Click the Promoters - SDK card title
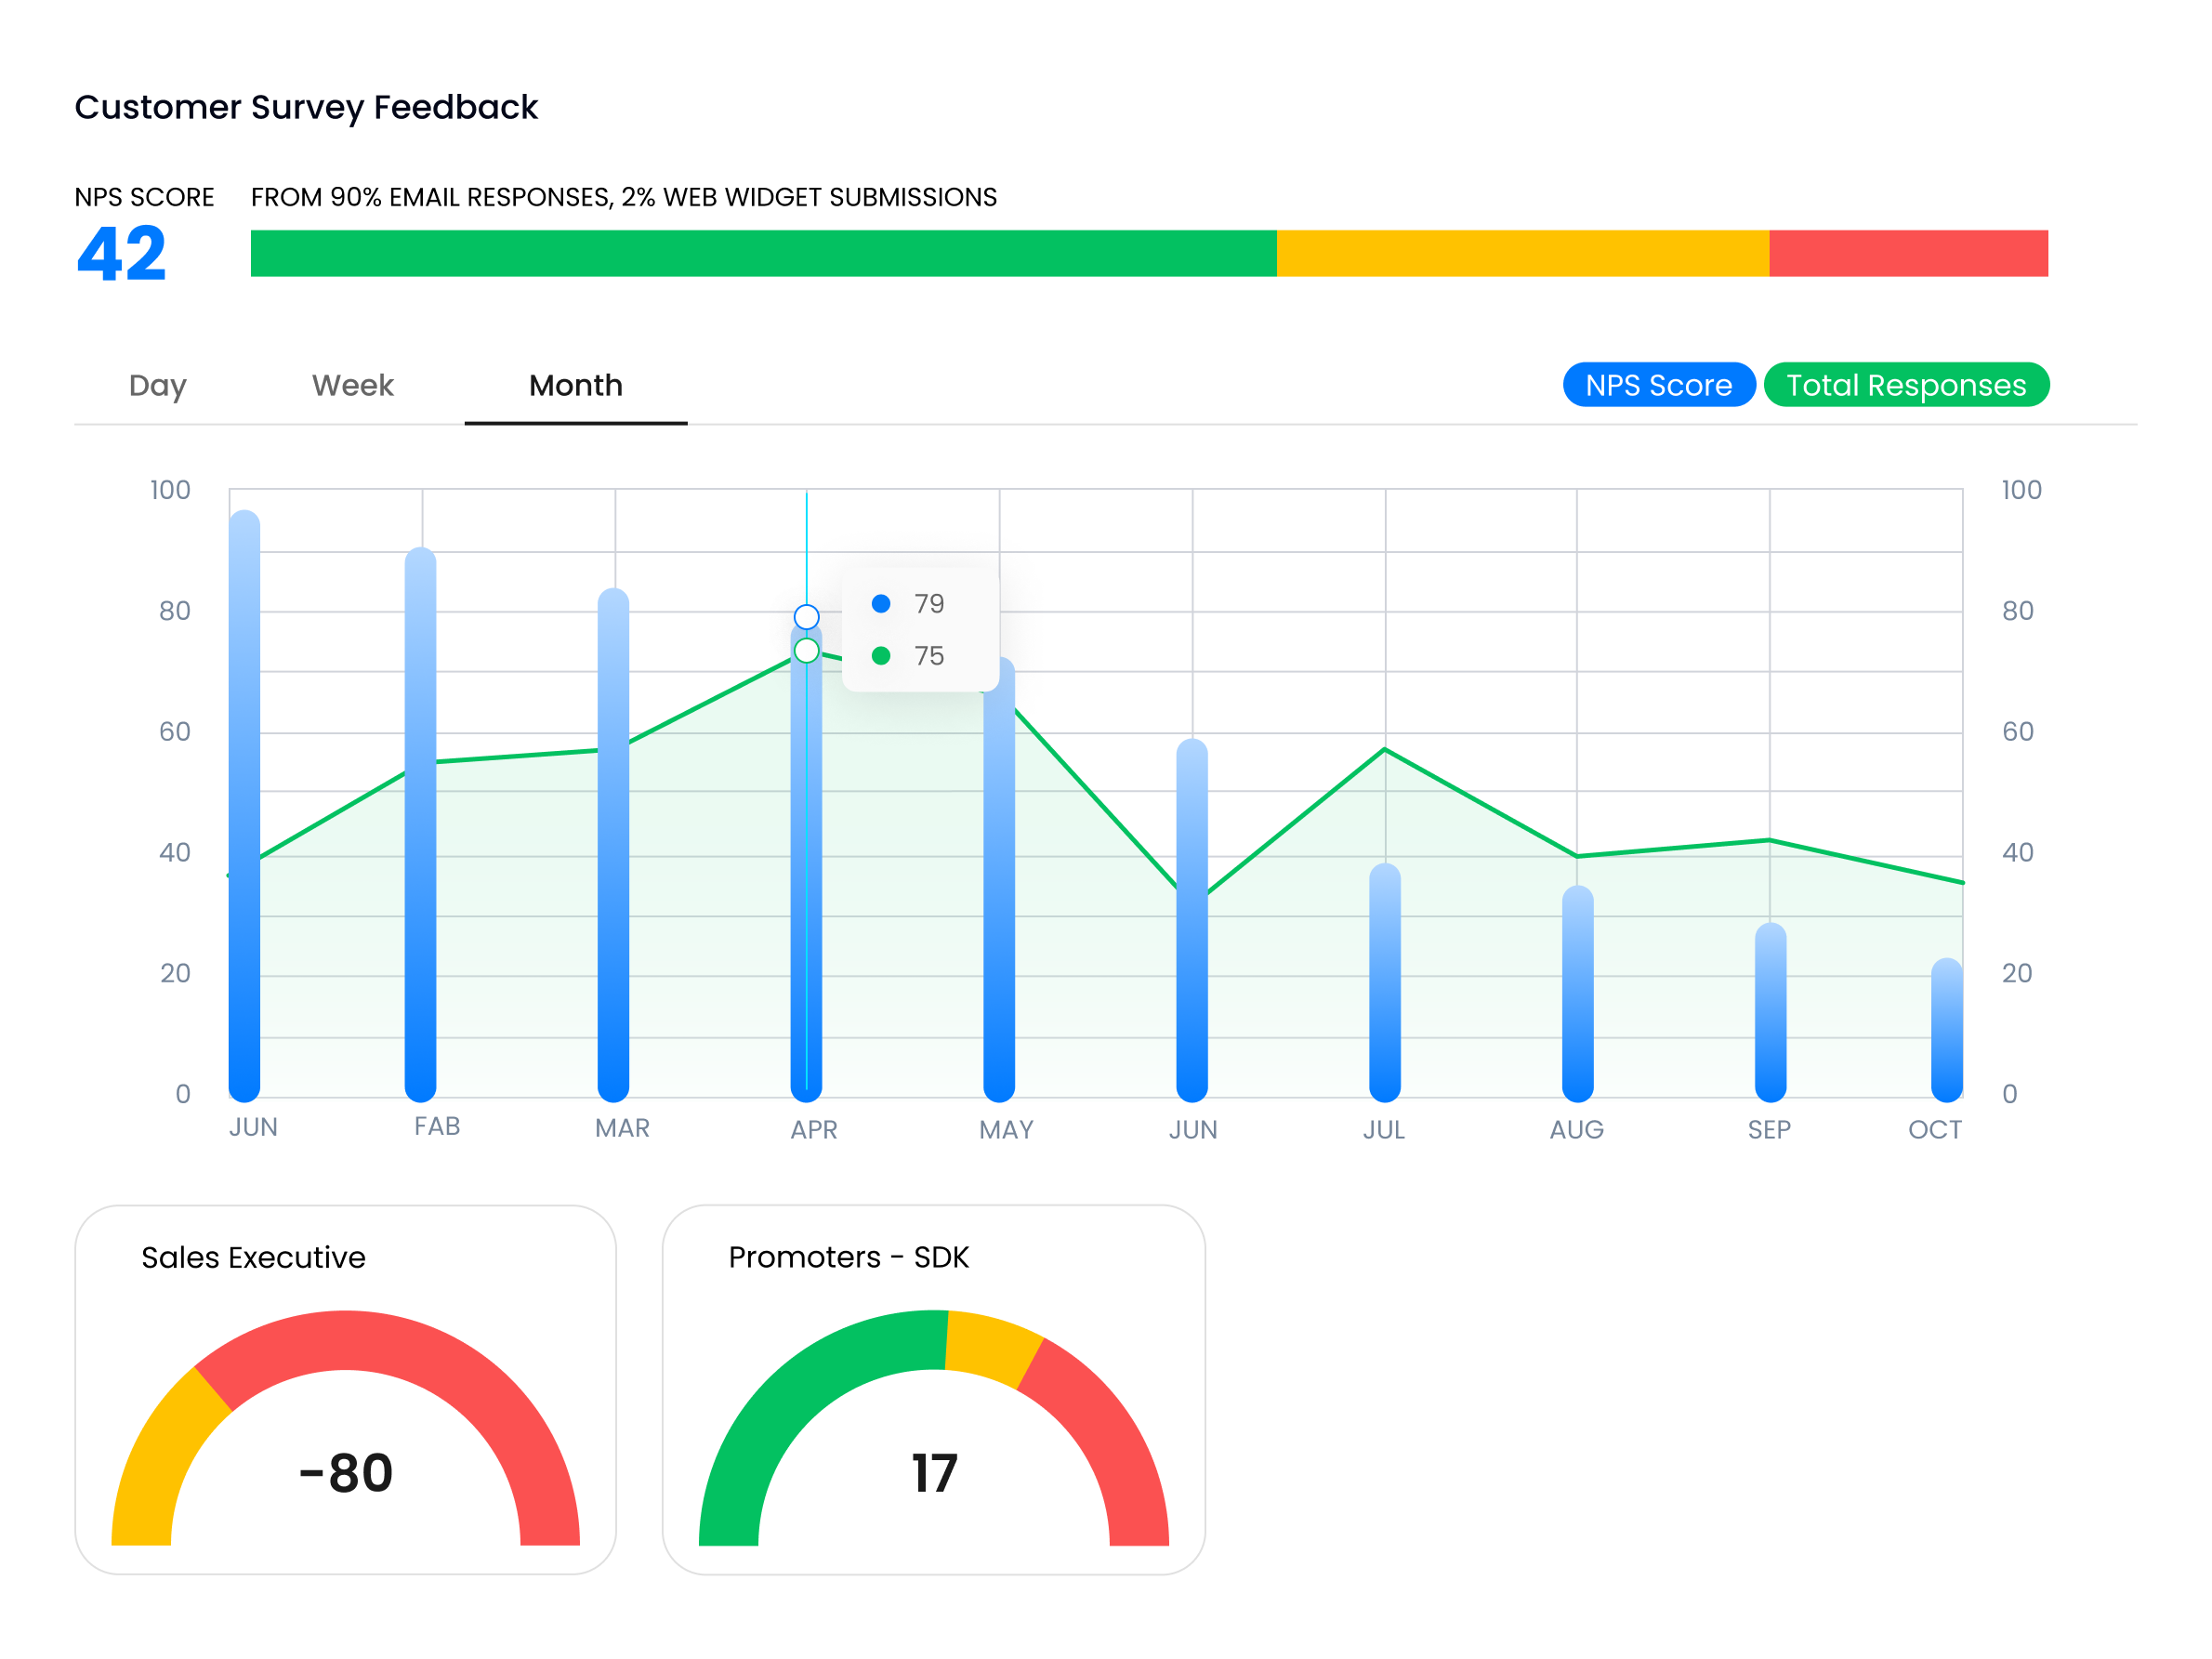Screen dimensions: 2212x1659 click(x=848, y=1257)
